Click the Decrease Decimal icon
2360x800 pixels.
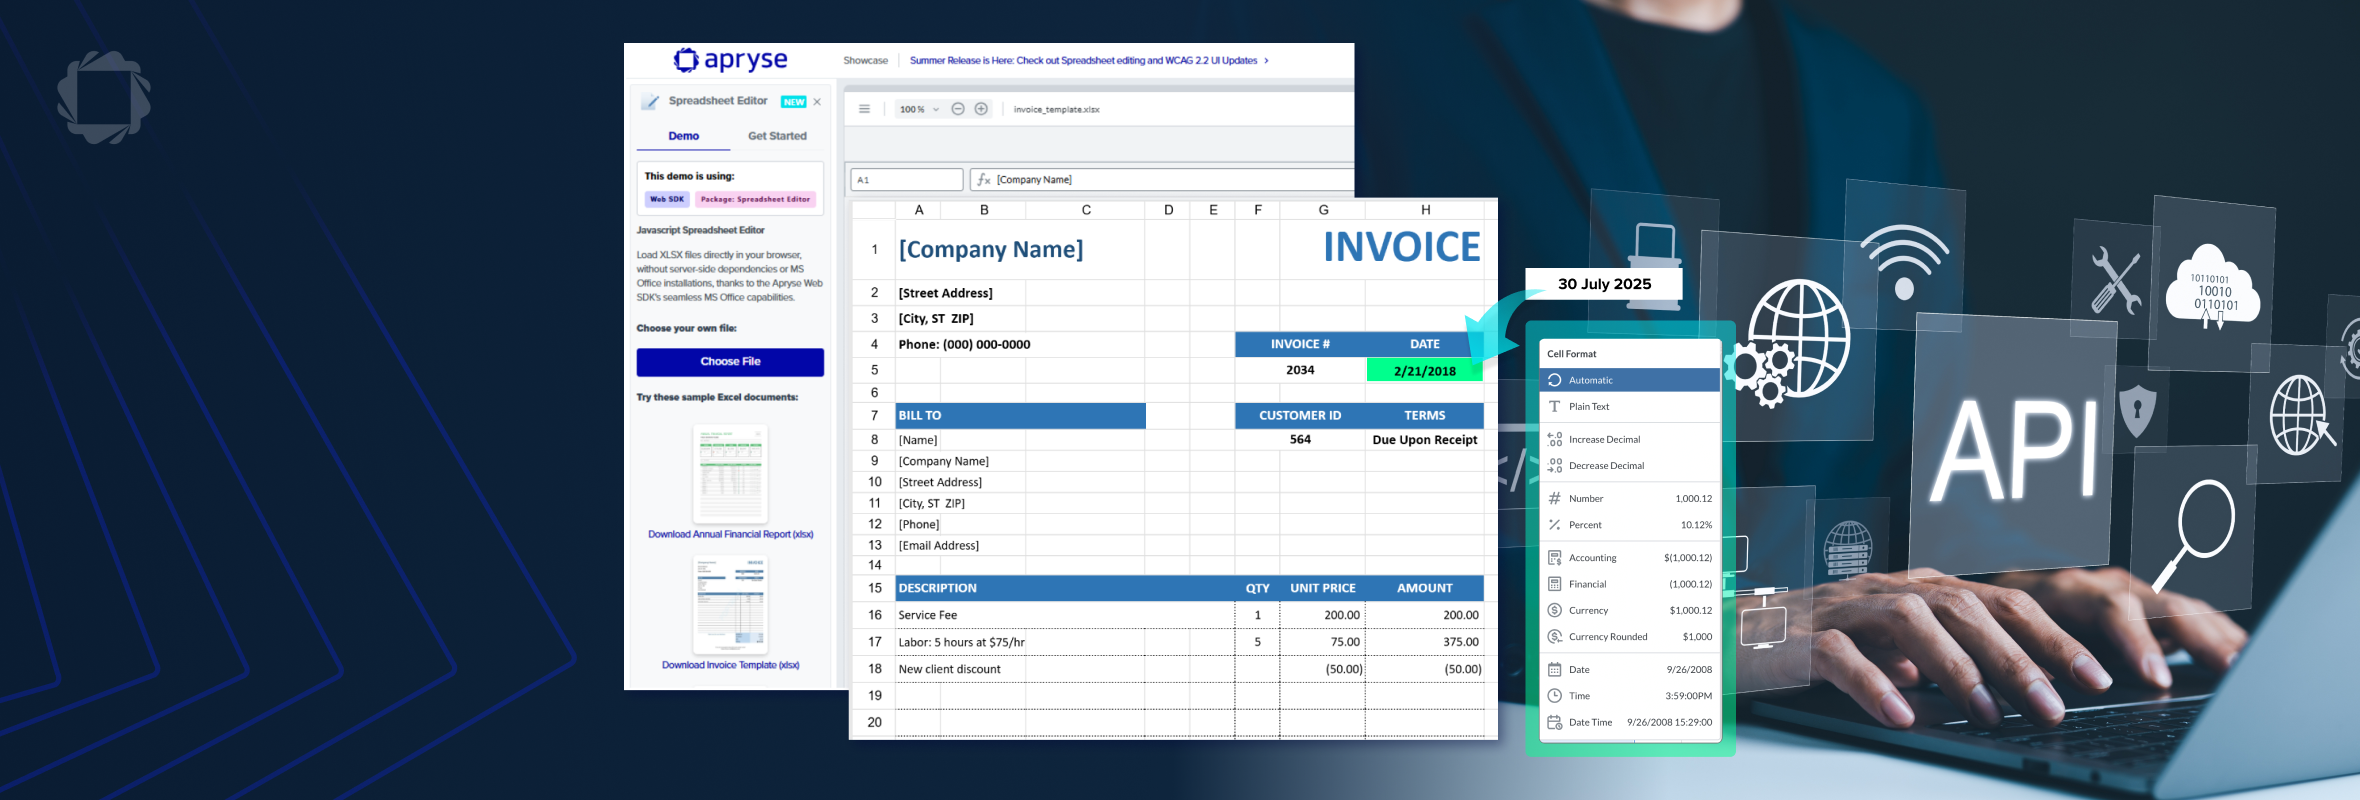pos(1555,465)
